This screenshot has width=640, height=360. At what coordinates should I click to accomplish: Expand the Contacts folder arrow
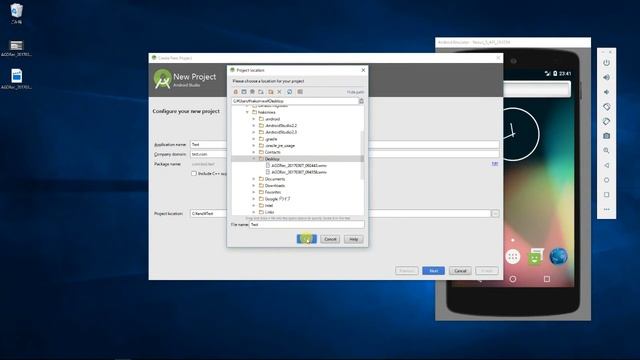coord(253,152)
